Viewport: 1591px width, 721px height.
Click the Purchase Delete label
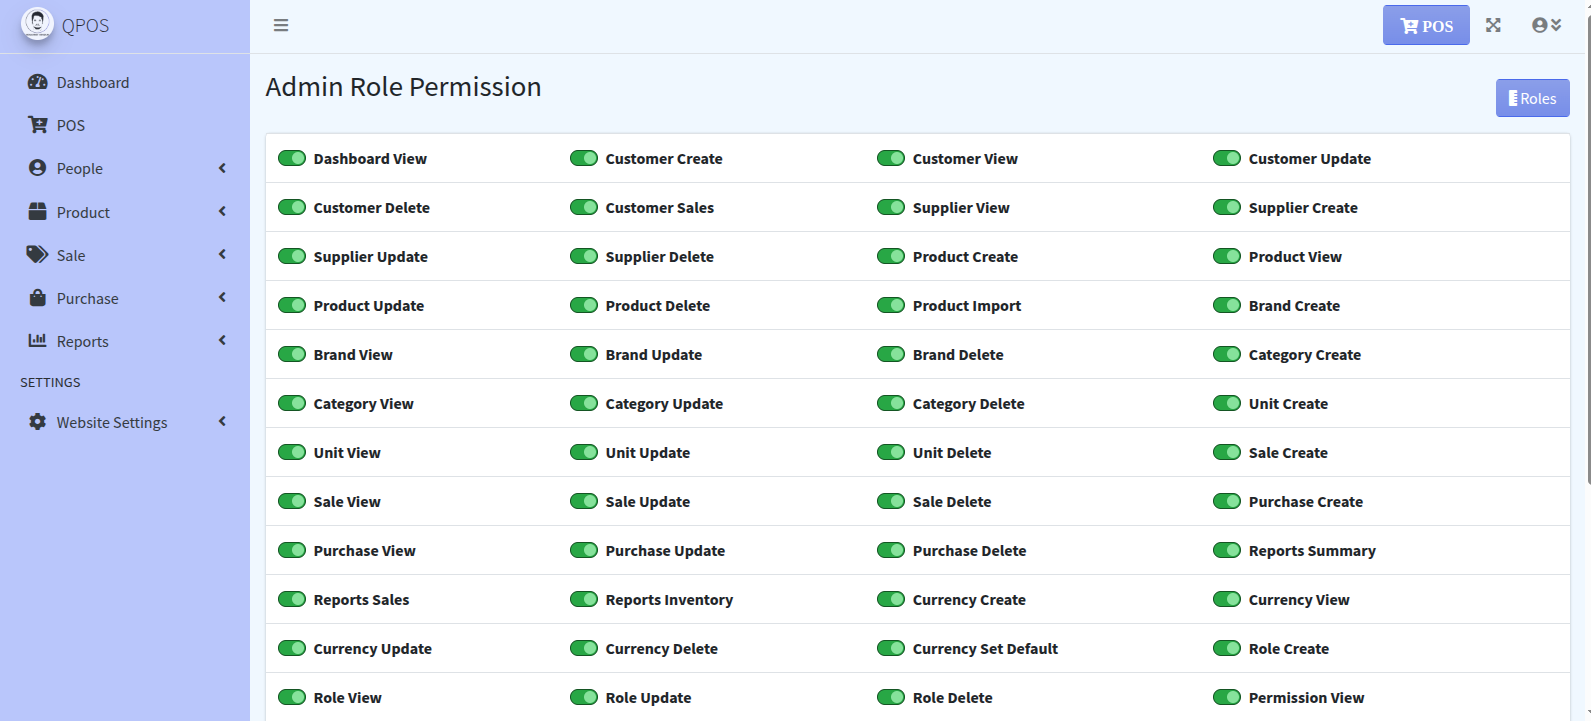point(969,551)
